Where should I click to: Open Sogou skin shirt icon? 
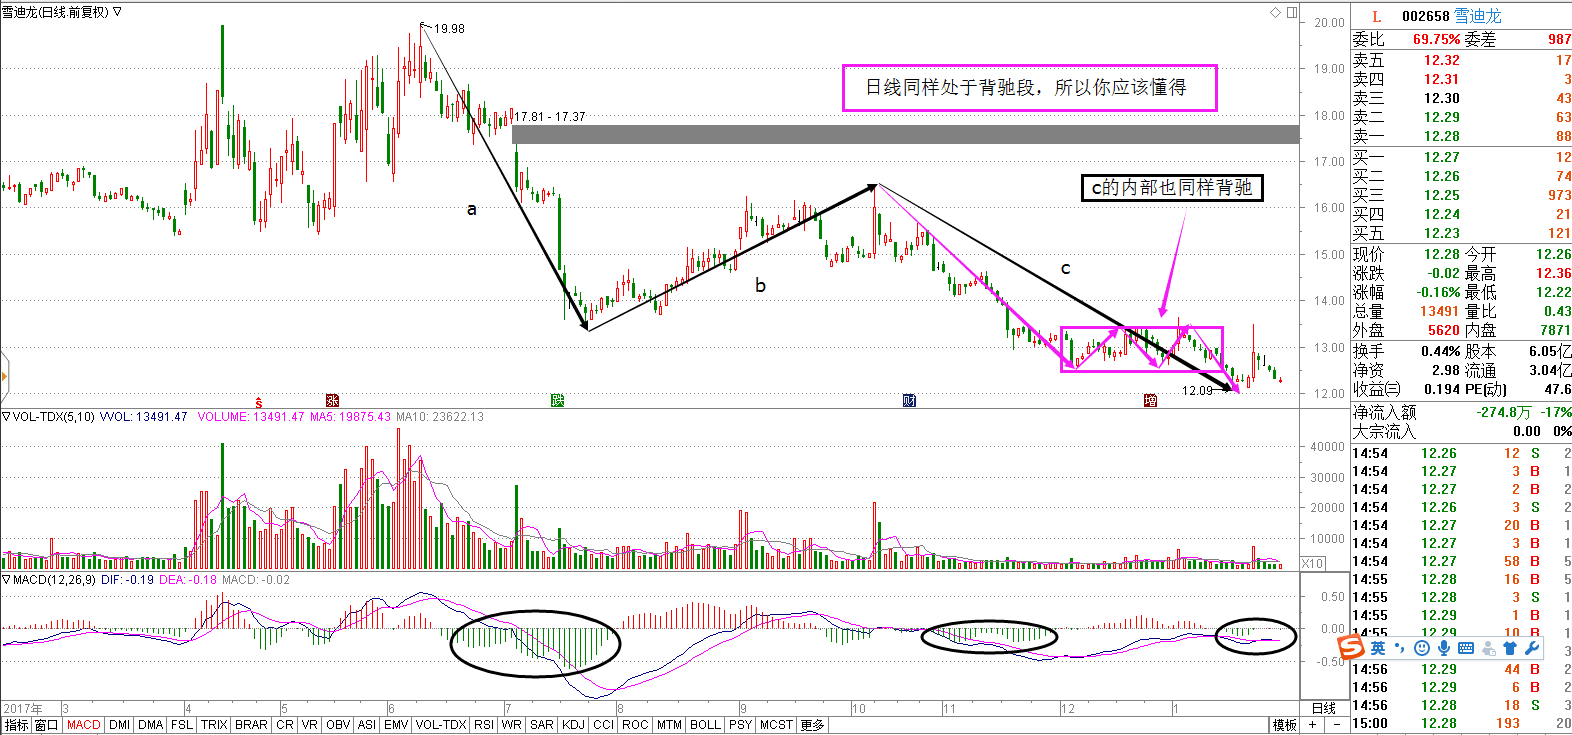click(x=1510, y=649)
